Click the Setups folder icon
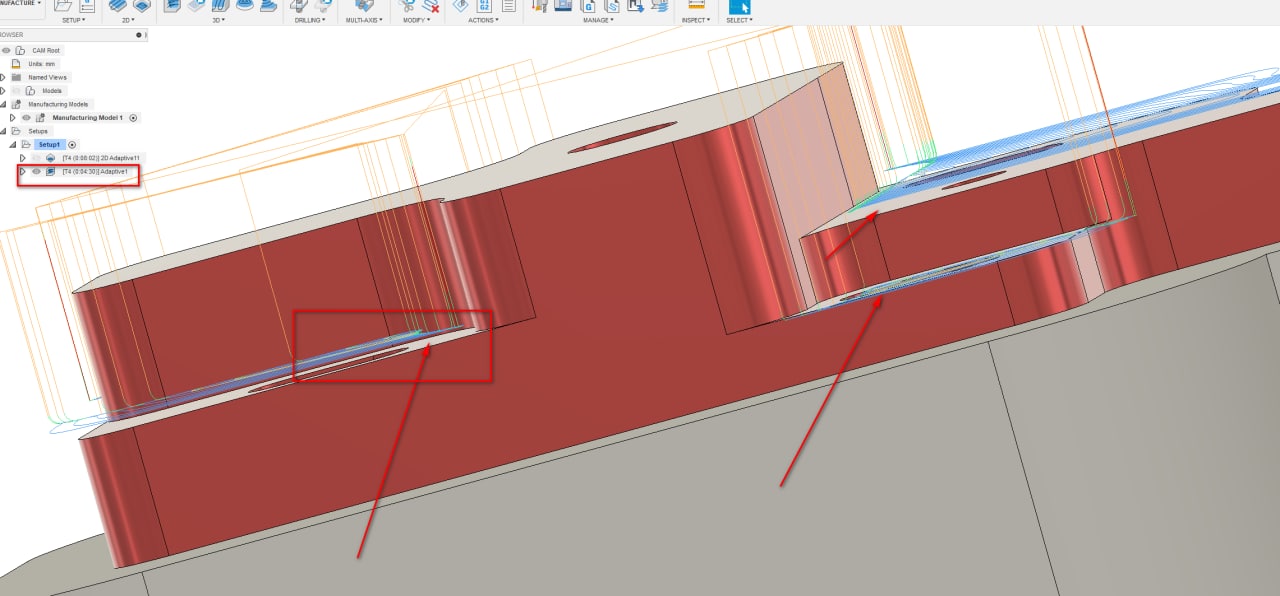1280x596 pixels. point(17,131)
